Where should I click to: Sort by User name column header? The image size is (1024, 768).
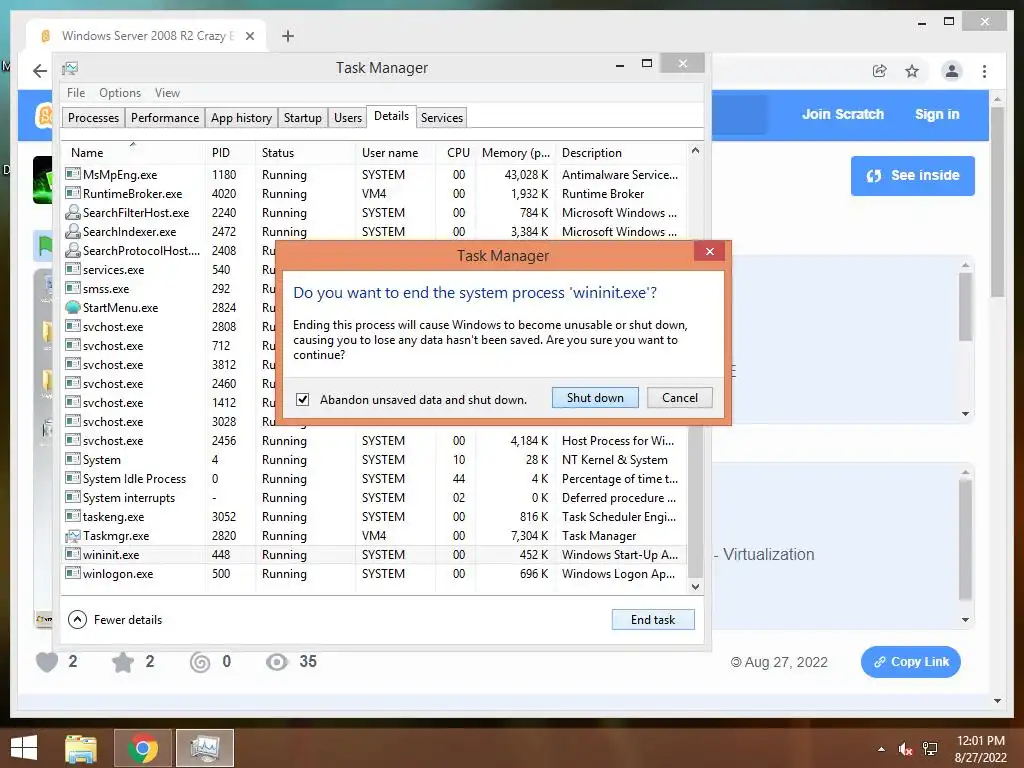pyautogui.click(x=396, y=153)
